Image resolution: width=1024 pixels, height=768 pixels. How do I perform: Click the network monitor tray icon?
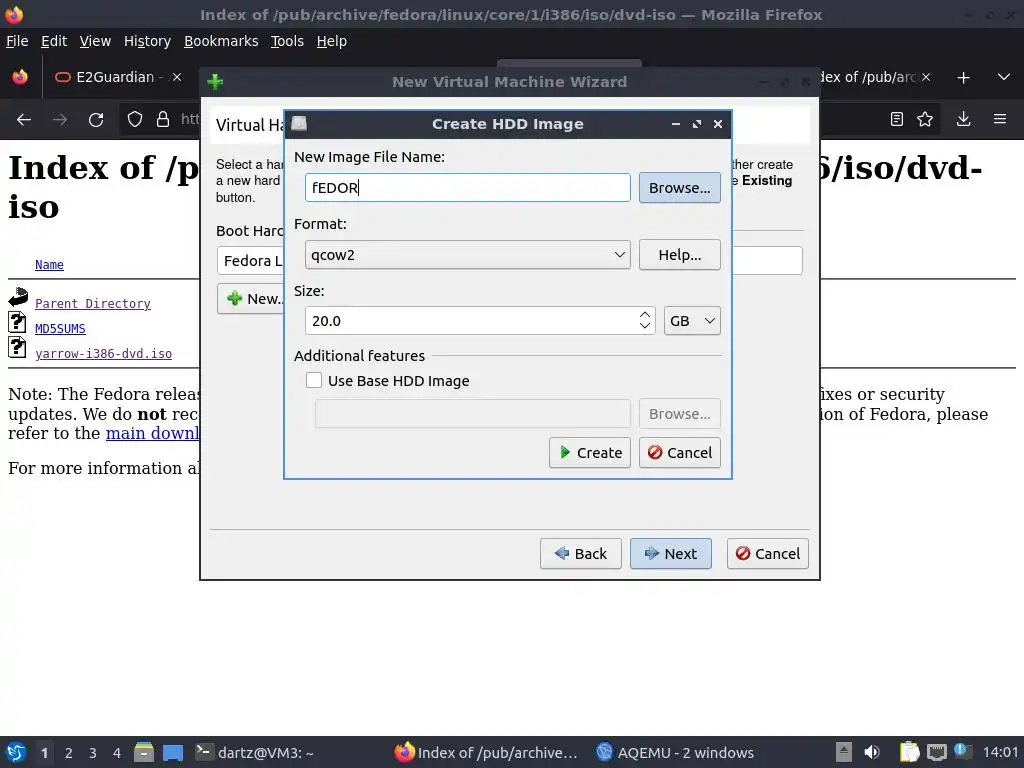point(936,752)
